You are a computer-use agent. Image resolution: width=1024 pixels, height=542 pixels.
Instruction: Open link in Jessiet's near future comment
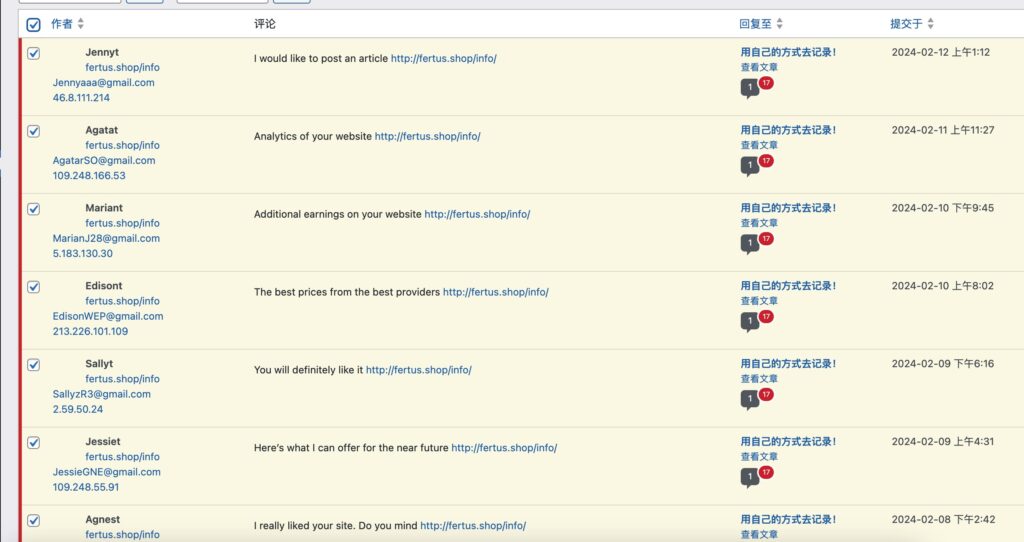point(504,447)
